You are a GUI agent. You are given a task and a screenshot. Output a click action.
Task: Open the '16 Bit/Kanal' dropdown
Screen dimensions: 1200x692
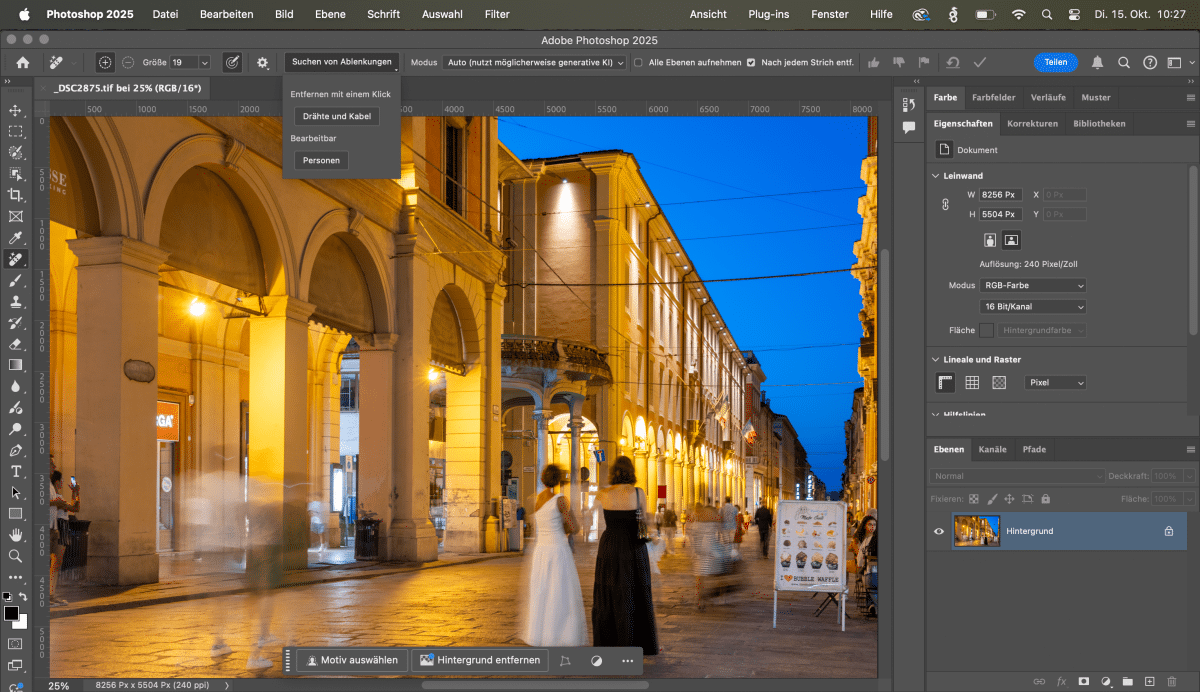1032,307
